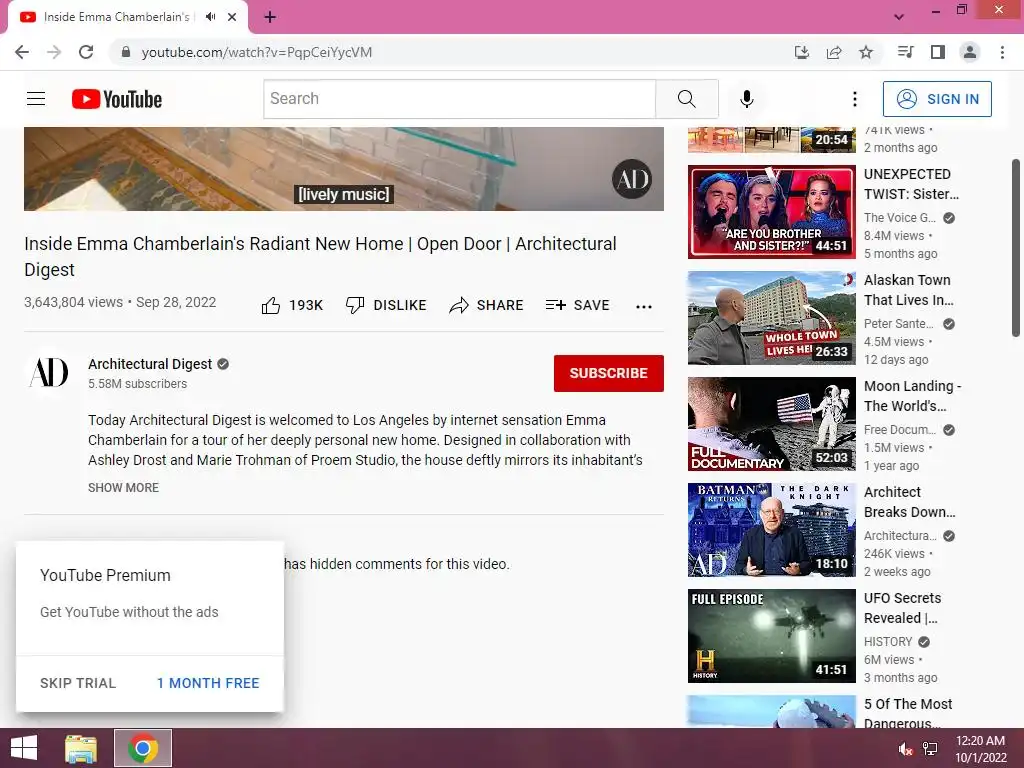Image resolution: width=1024 pixels, height=768 pixels.
Task: Click the '5 Of The Most Dangerous' title
Action: tap(908, 713)
